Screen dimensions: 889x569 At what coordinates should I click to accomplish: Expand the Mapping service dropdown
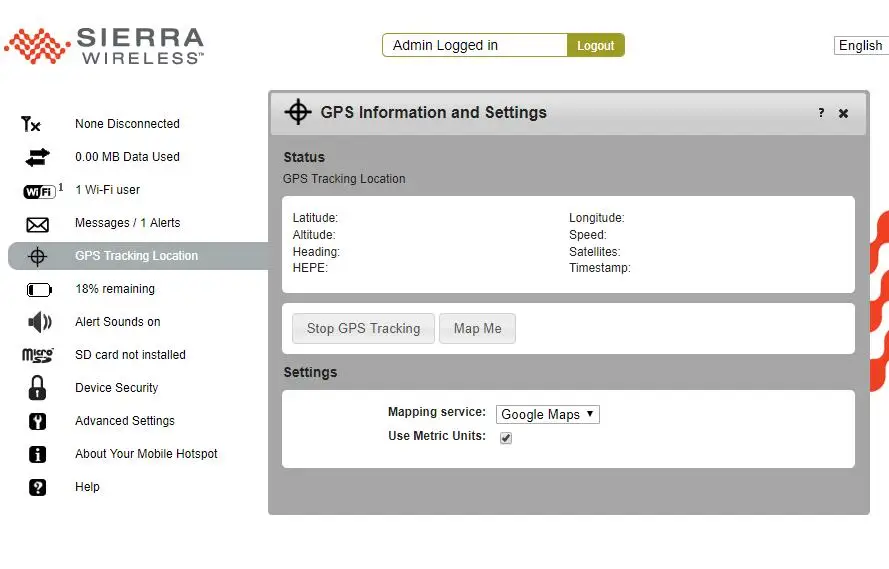(x=547, y=414)
